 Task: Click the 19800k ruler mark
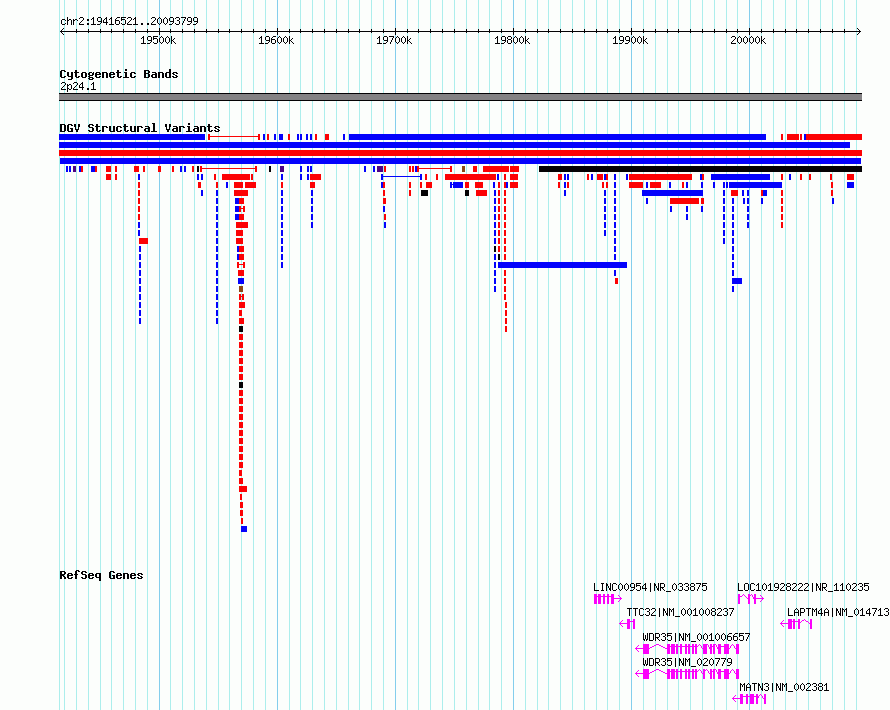coord(513,40)
